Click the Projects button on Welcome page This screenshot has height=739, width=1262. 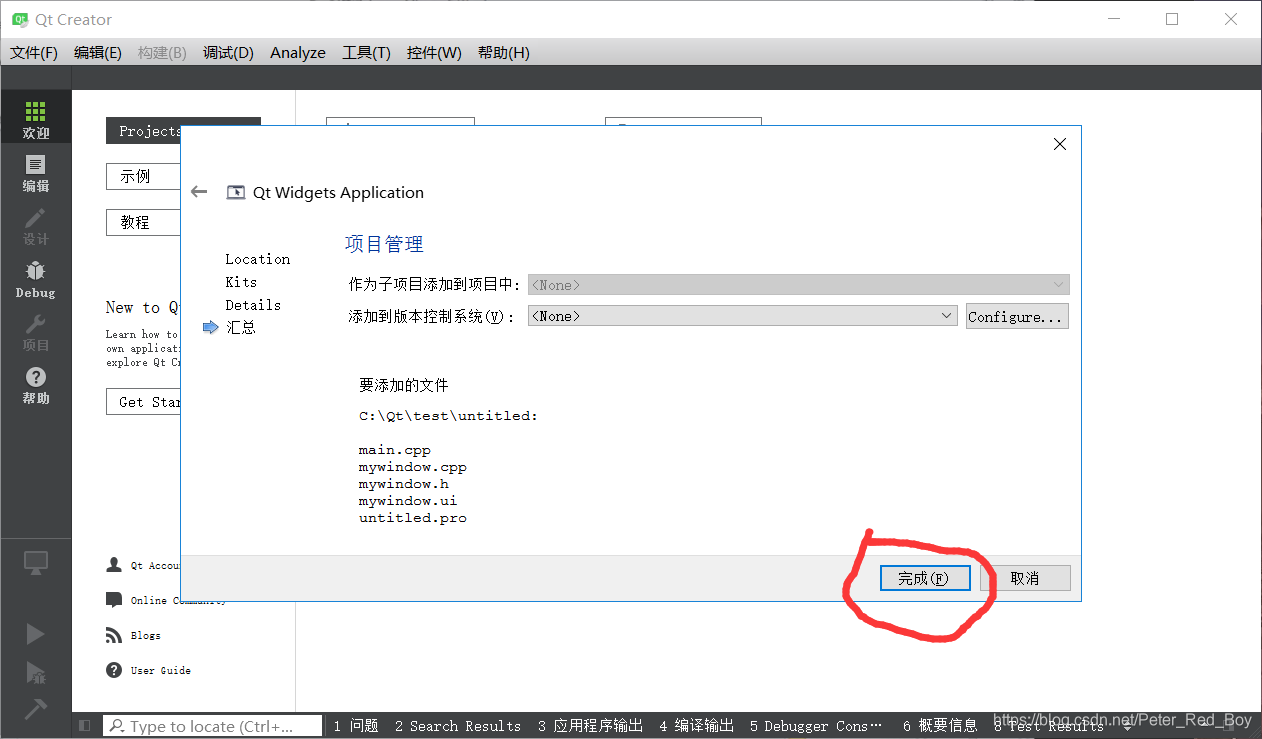(x=144, y=131)
